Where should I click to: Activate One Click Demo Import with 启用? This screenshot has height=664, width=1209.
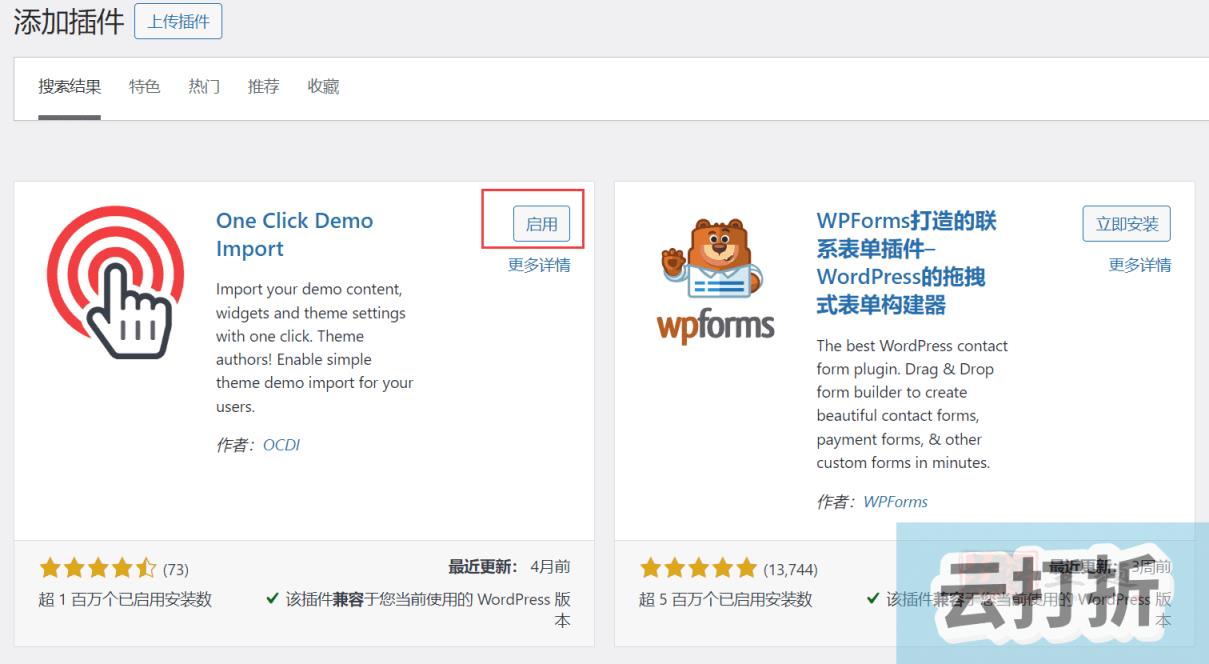tap(542, 224)
